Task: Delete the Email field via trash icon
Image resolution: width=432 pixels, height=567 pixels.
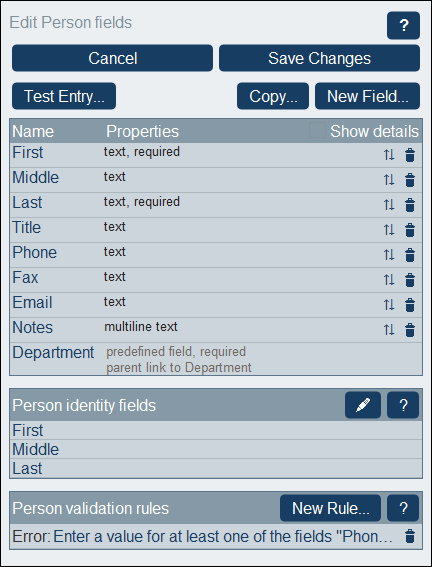Action: click(410, 305)
